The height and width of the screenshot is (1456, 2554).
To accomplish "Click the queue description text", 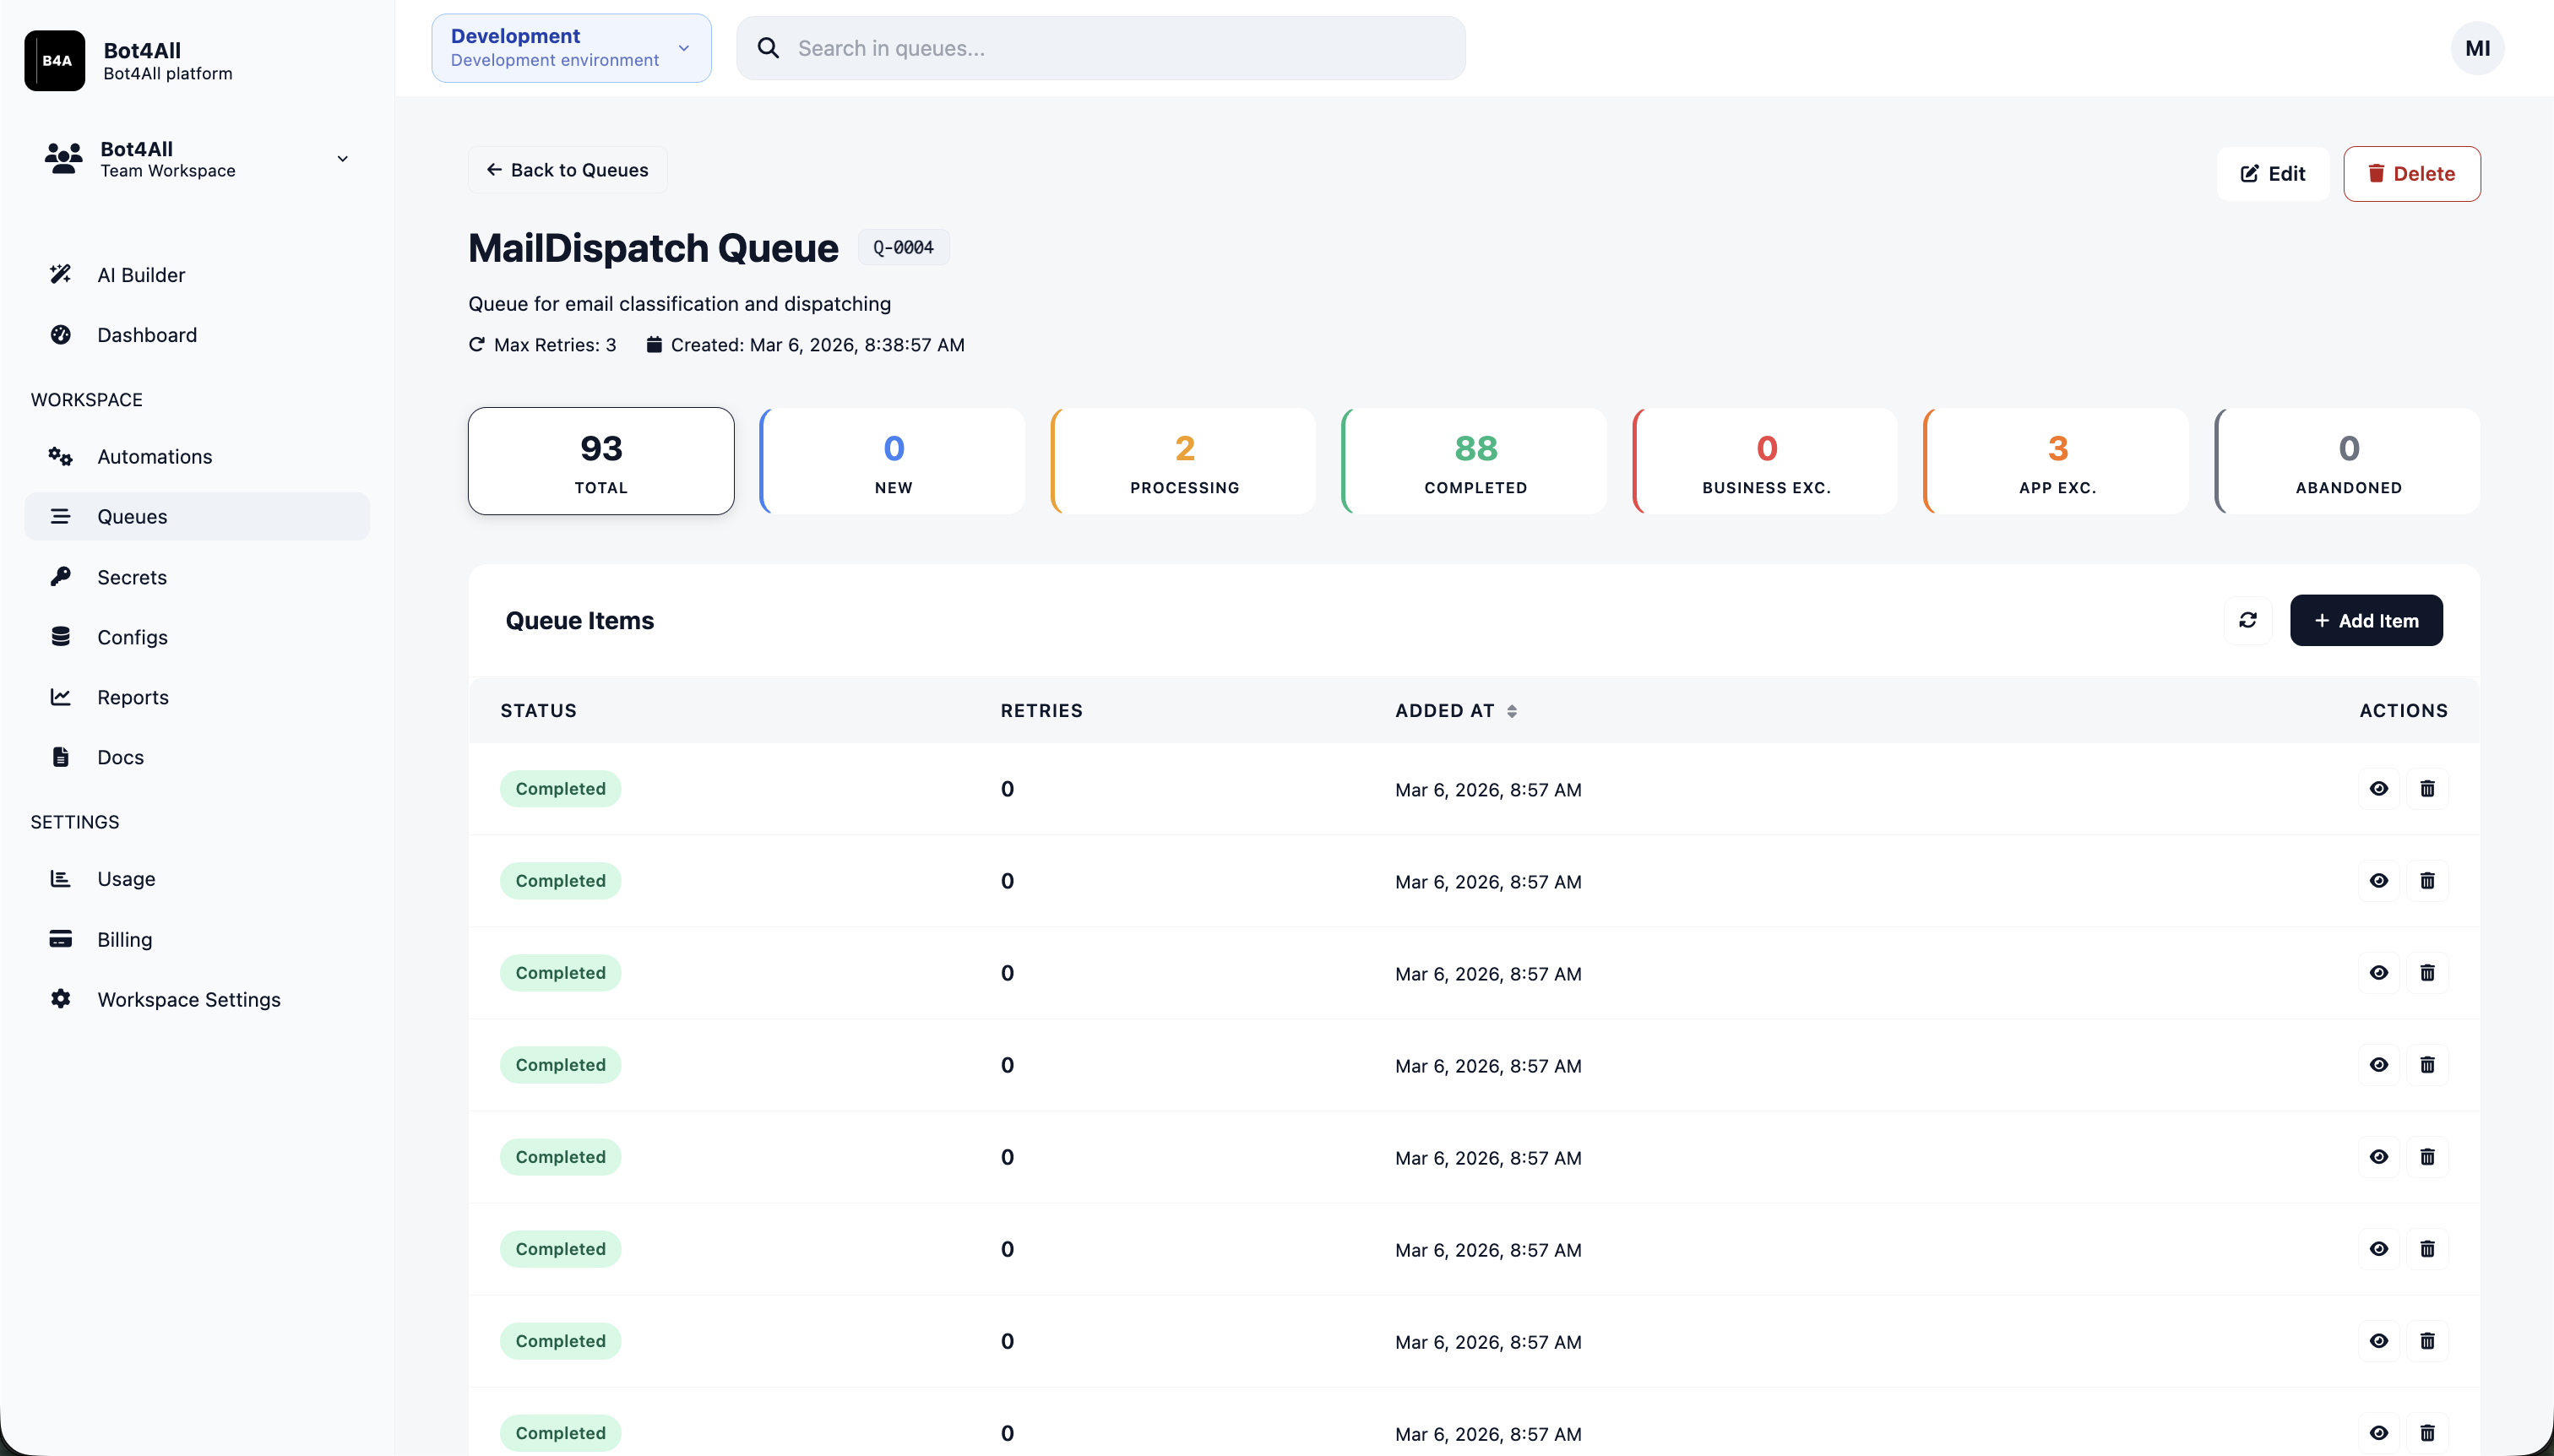I will (x=679, y=303).
